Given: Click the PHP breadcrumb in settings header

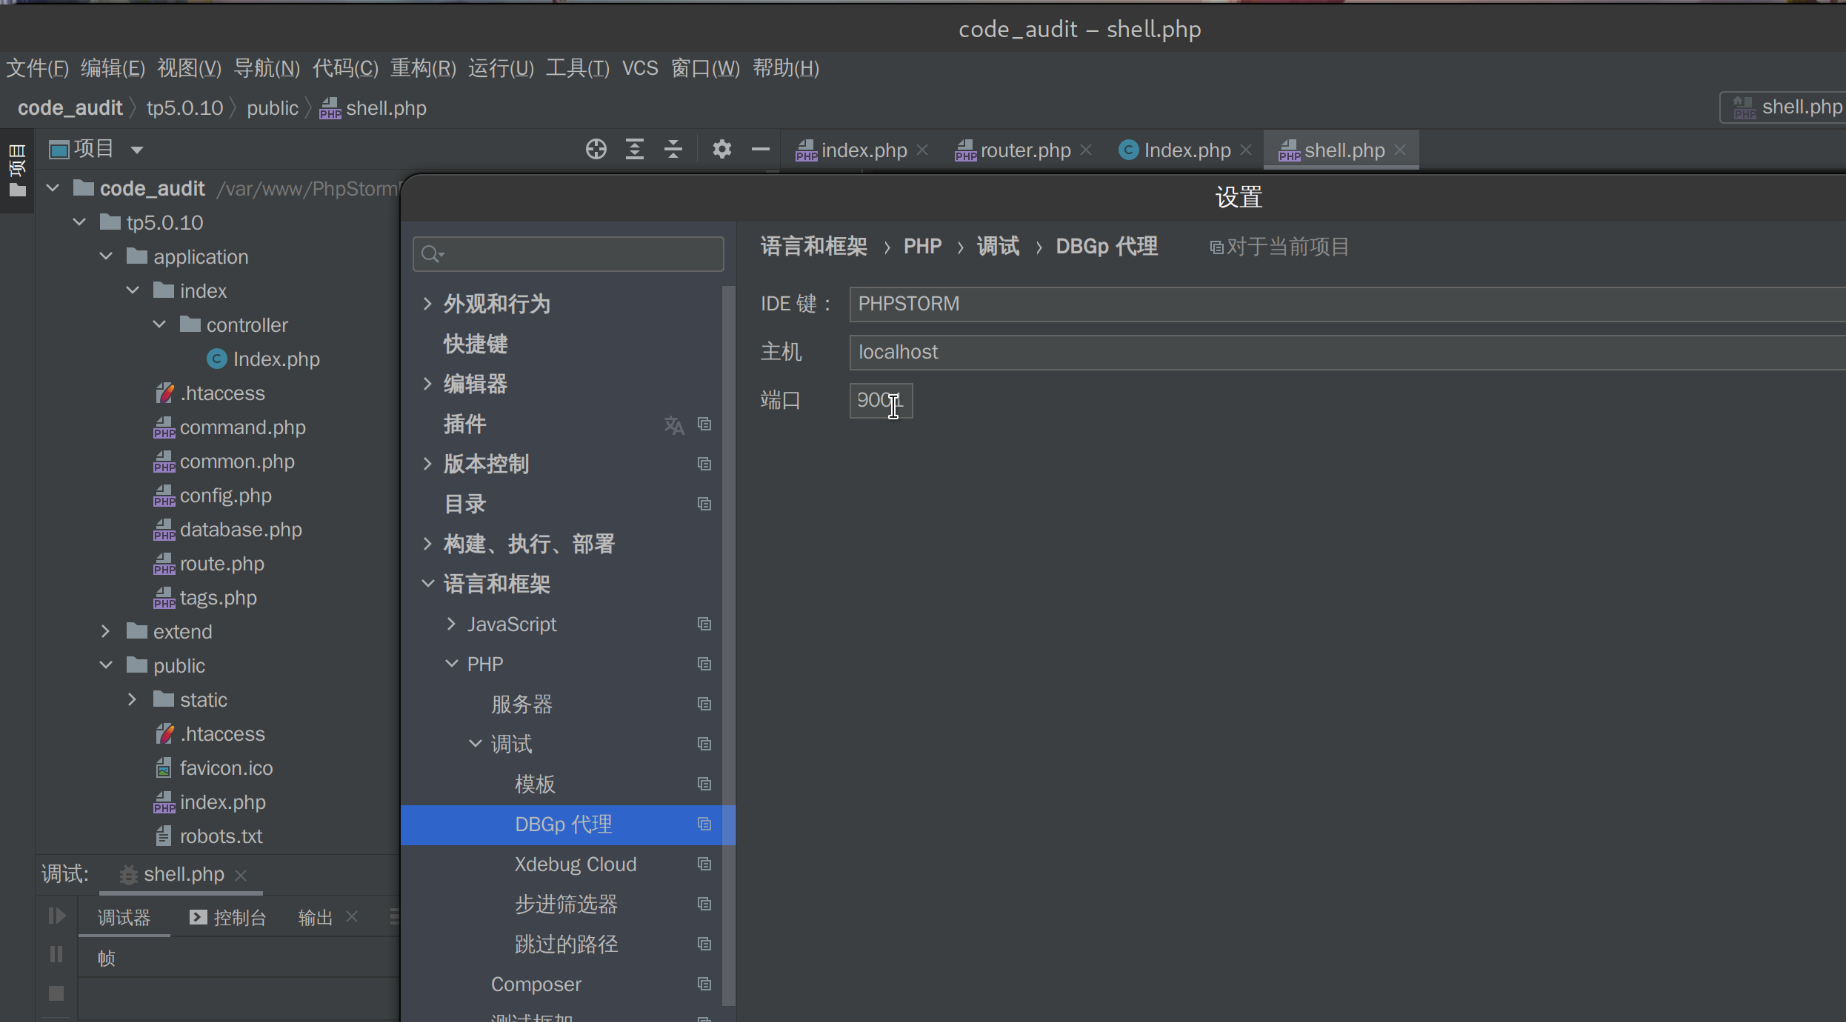Looking at the screenshot, I should [922, 246].
